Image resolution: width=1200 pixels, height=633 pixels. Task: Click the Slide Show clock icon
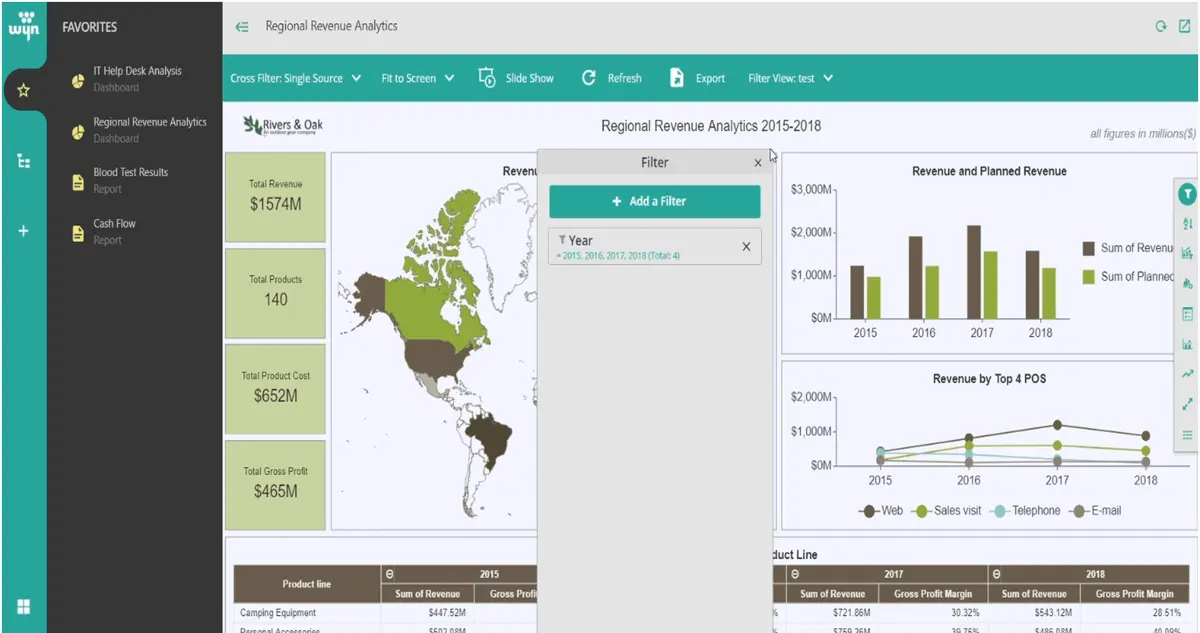(x=487, y=78)
